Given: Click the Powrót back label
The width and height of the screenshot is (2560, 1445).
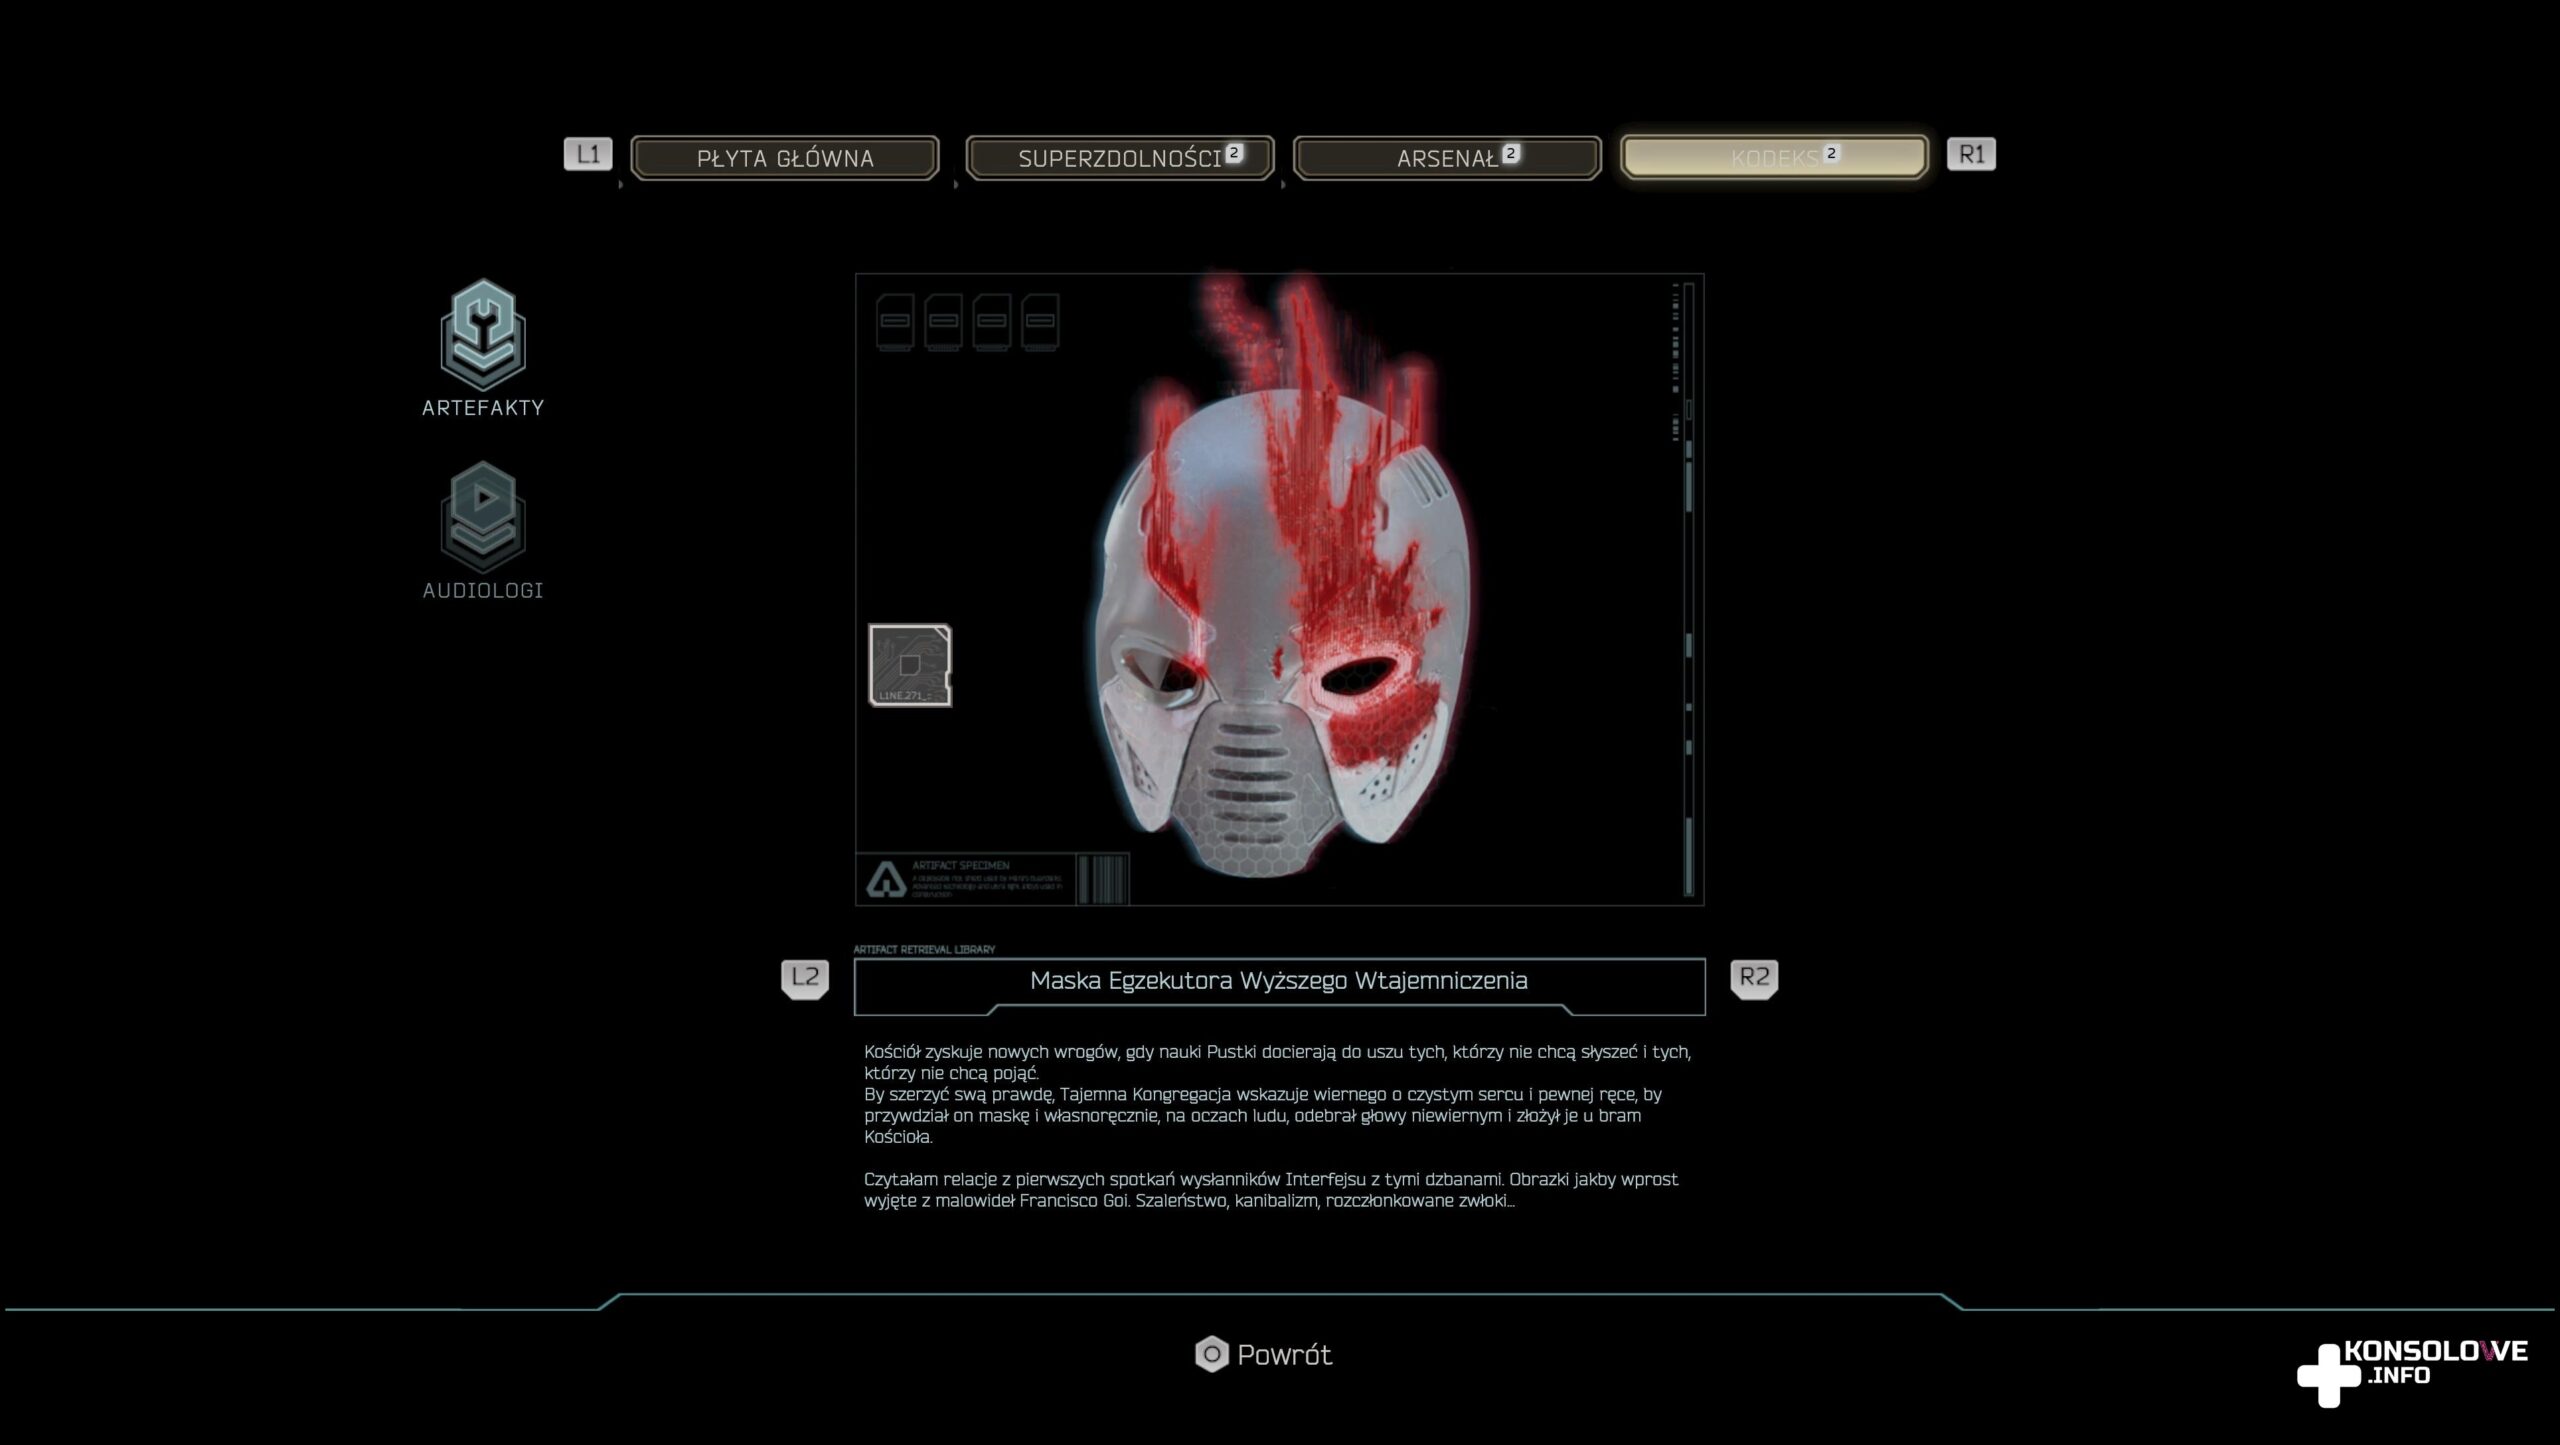Looking at the screenshot, I should point(1284,1355).
